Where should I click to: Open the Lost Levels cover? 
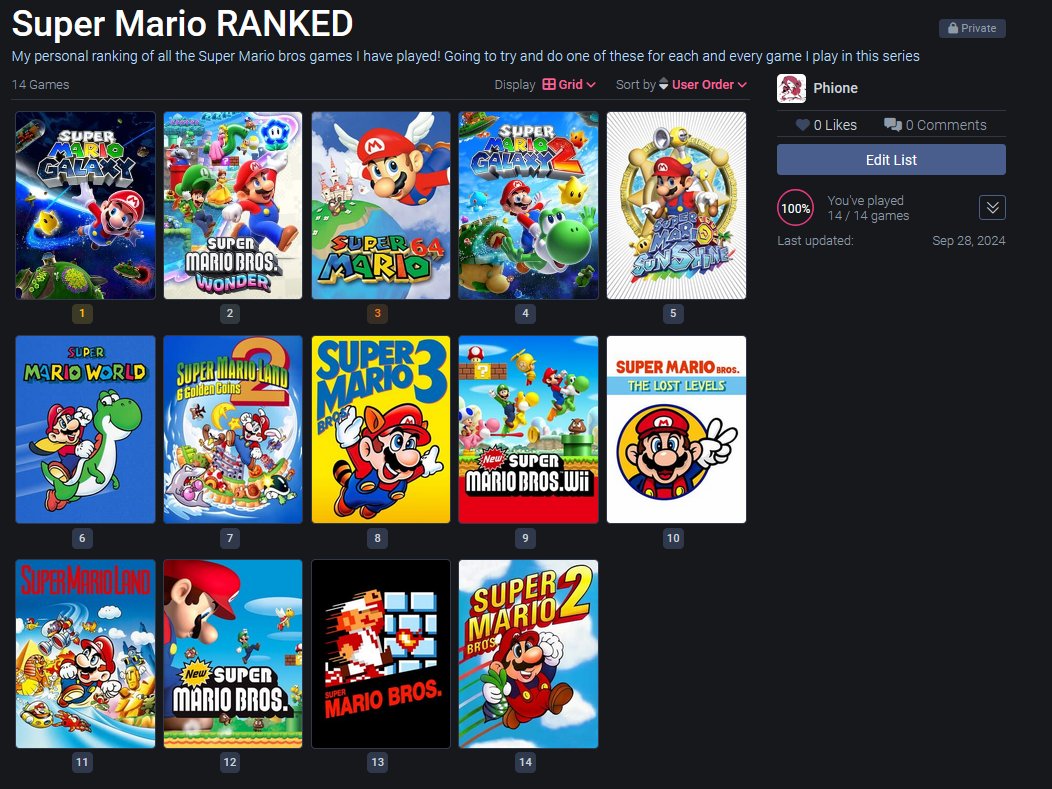pos(676,429)
